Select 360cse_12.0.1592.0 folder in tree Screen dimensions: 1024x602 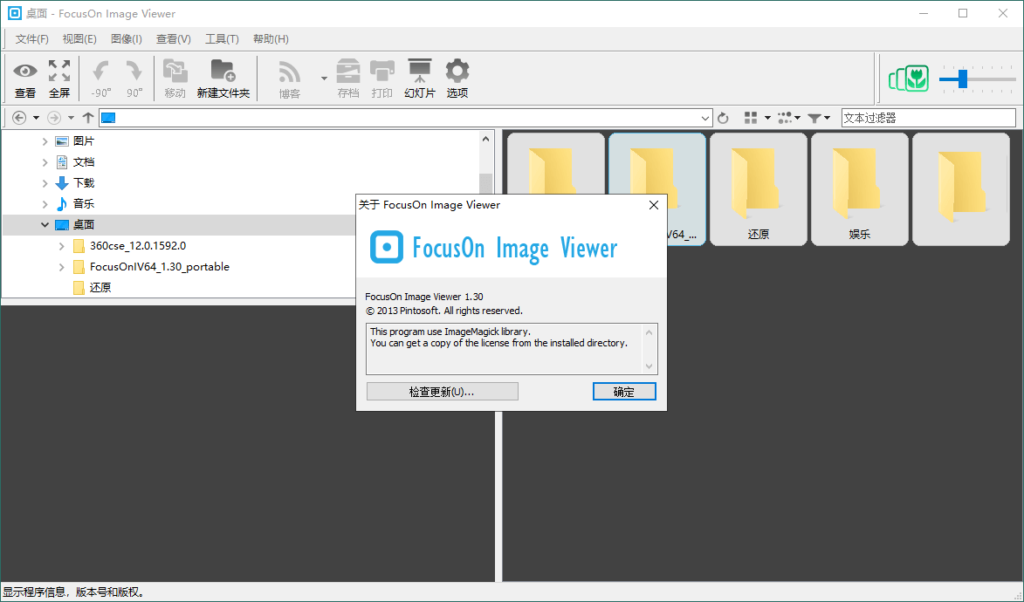(138, 246)
